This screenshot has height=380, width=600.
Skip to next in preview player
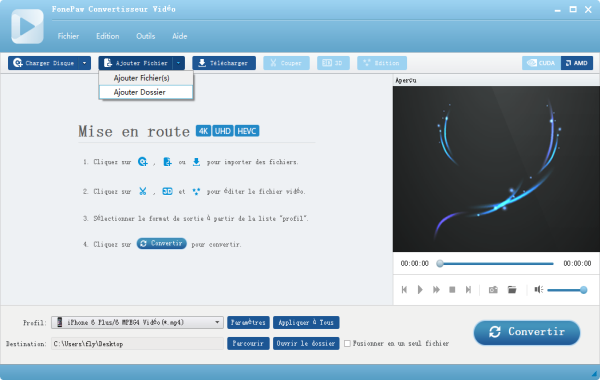pos(468,290)
